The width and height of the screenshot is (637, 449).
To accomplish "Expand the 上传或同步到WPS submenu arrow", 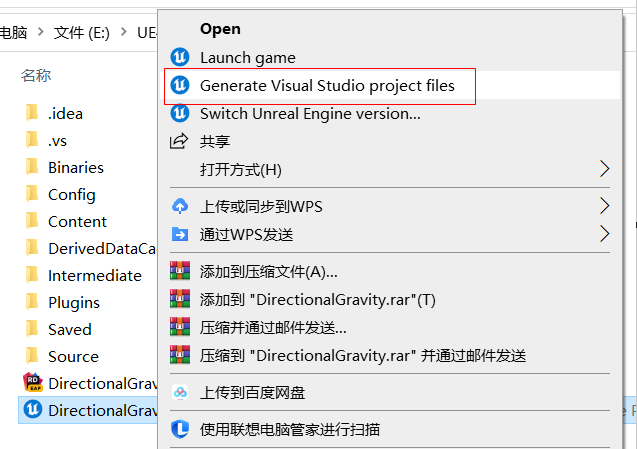I will [x=604, y=206].
